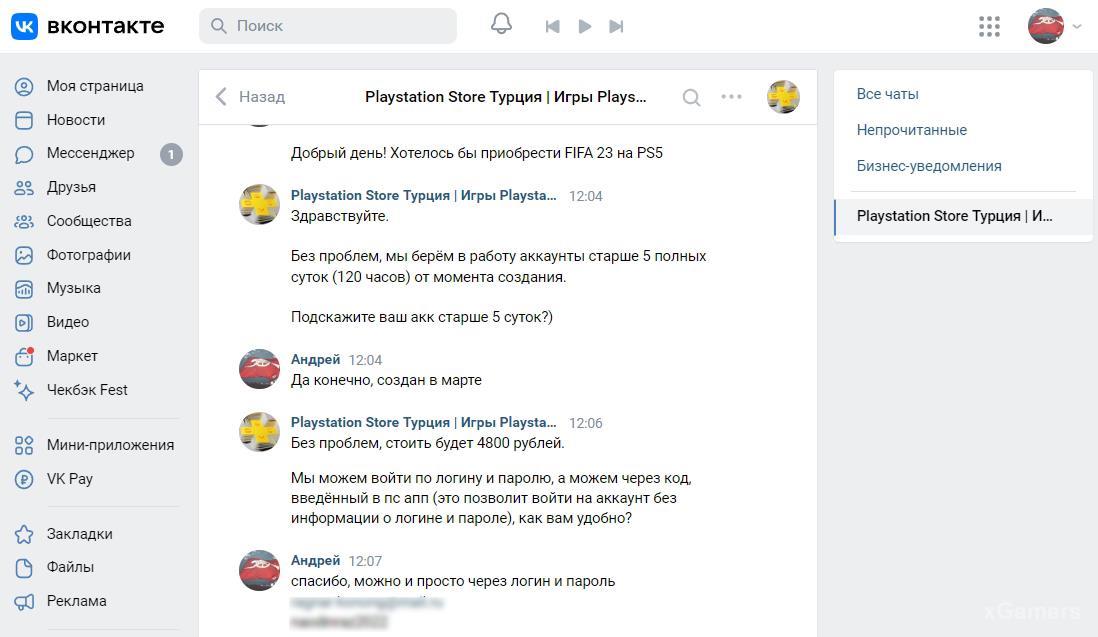Select message 'Да конечно, создан в марте'
This screenshot has width=1098, height=637.
(x=387, y=380)
